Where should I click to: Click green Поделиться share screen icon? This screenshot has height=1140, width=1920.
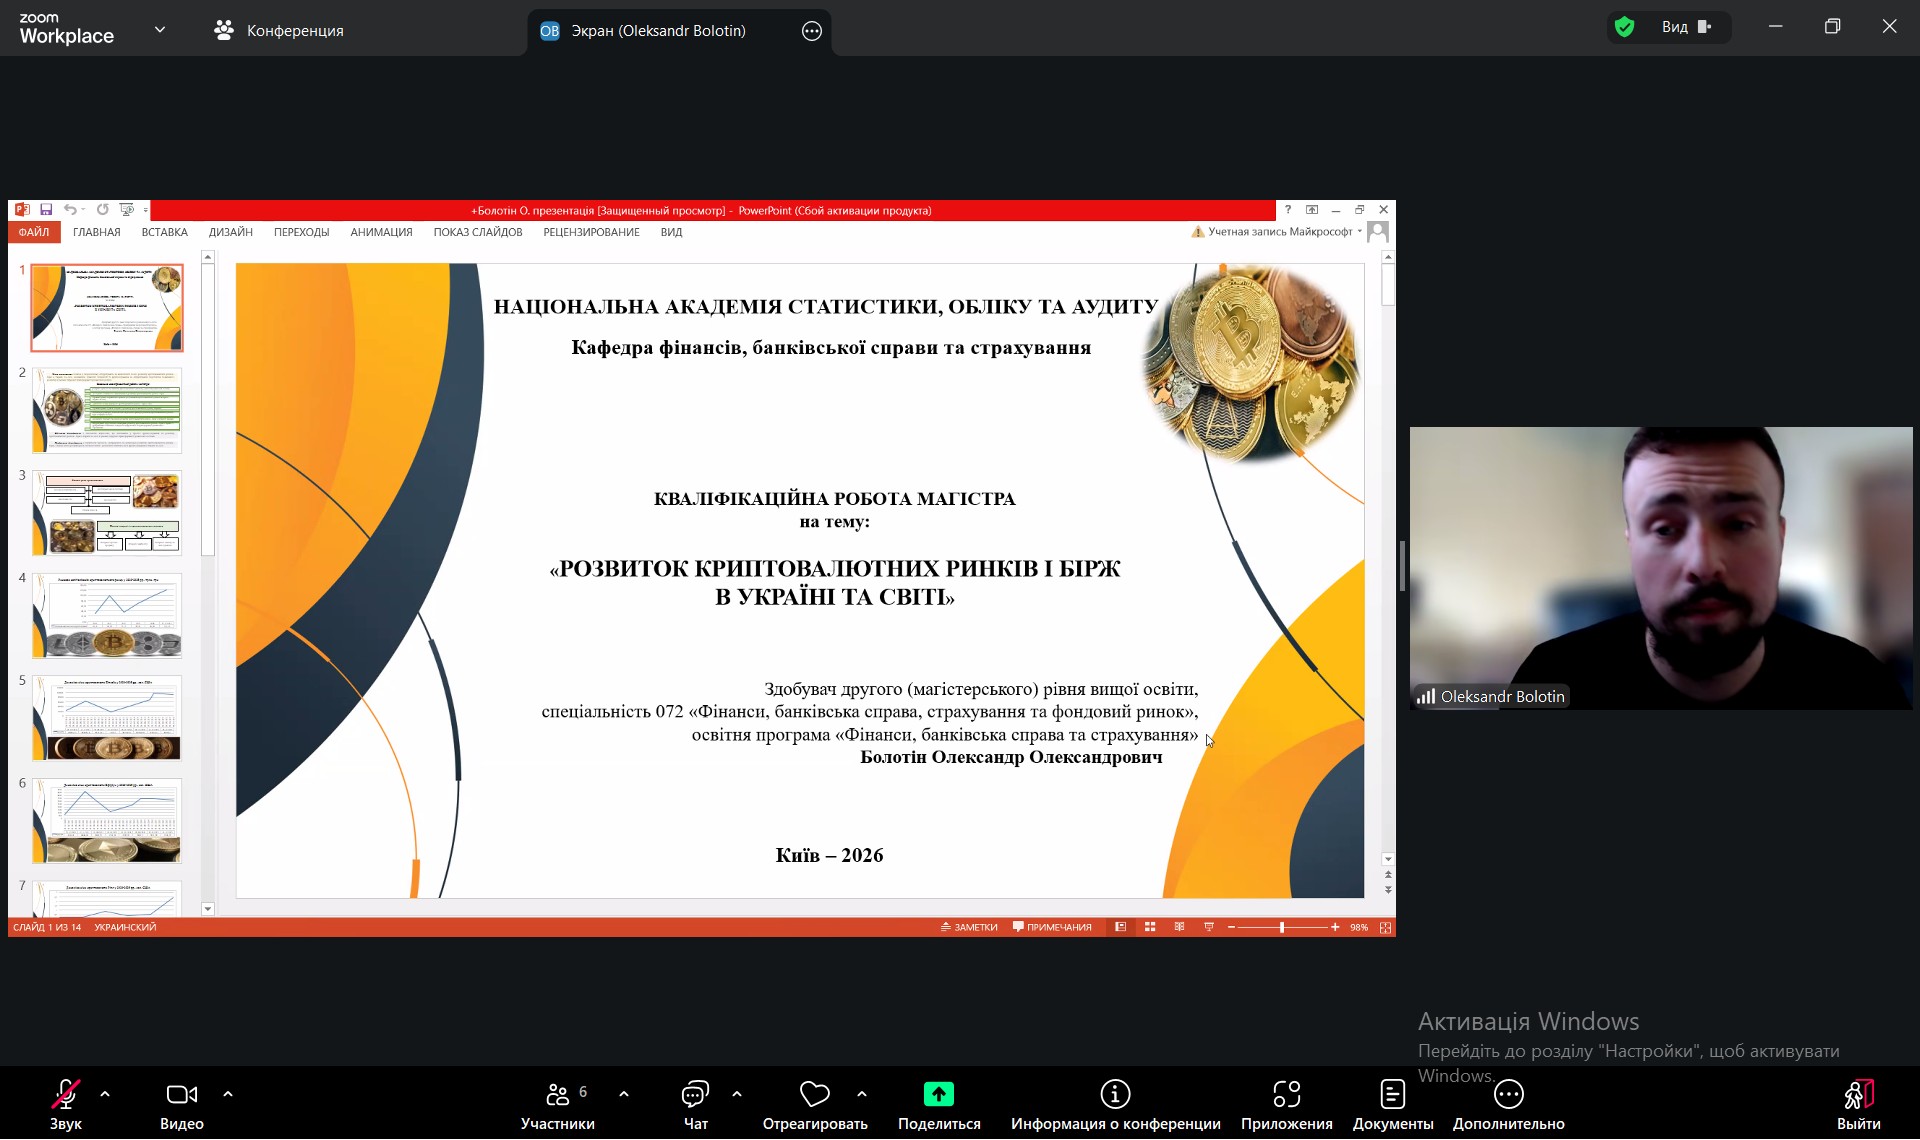938,1095
